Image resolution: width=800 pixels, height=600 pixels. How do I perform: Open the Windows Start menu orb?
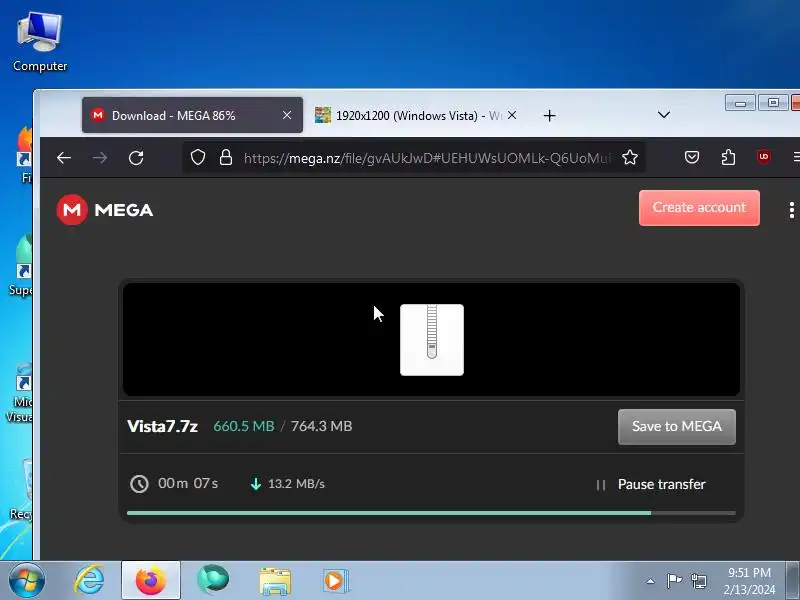coord(26,581)
